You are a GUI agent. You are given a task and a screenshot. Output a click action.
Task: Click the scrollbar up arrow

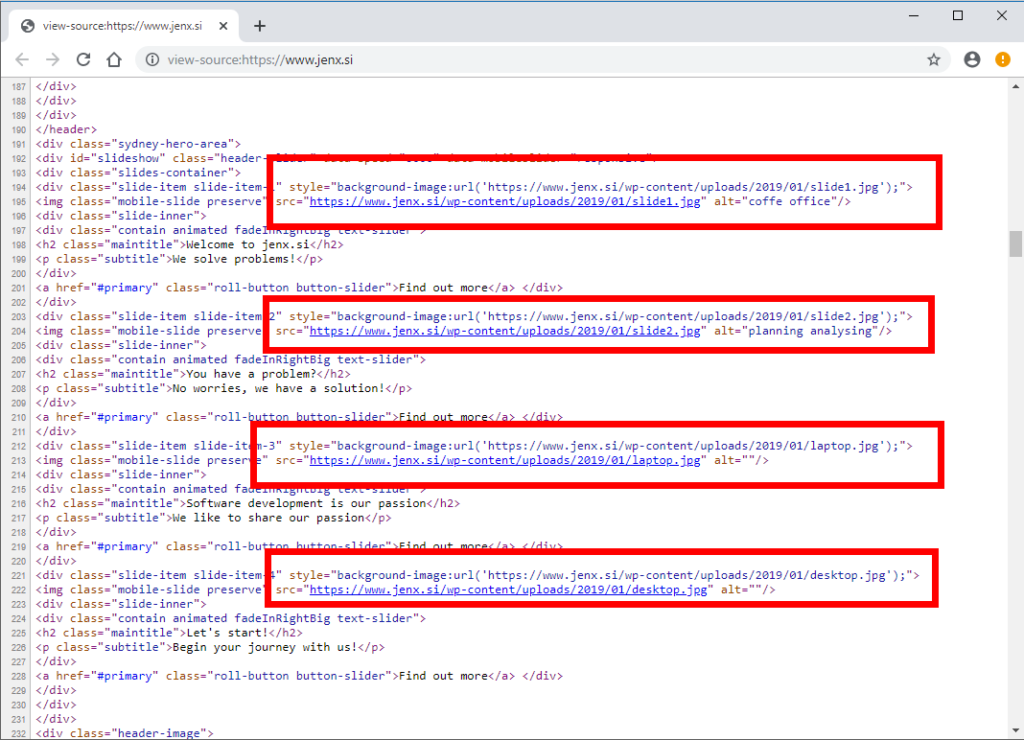coord(1016,86)
